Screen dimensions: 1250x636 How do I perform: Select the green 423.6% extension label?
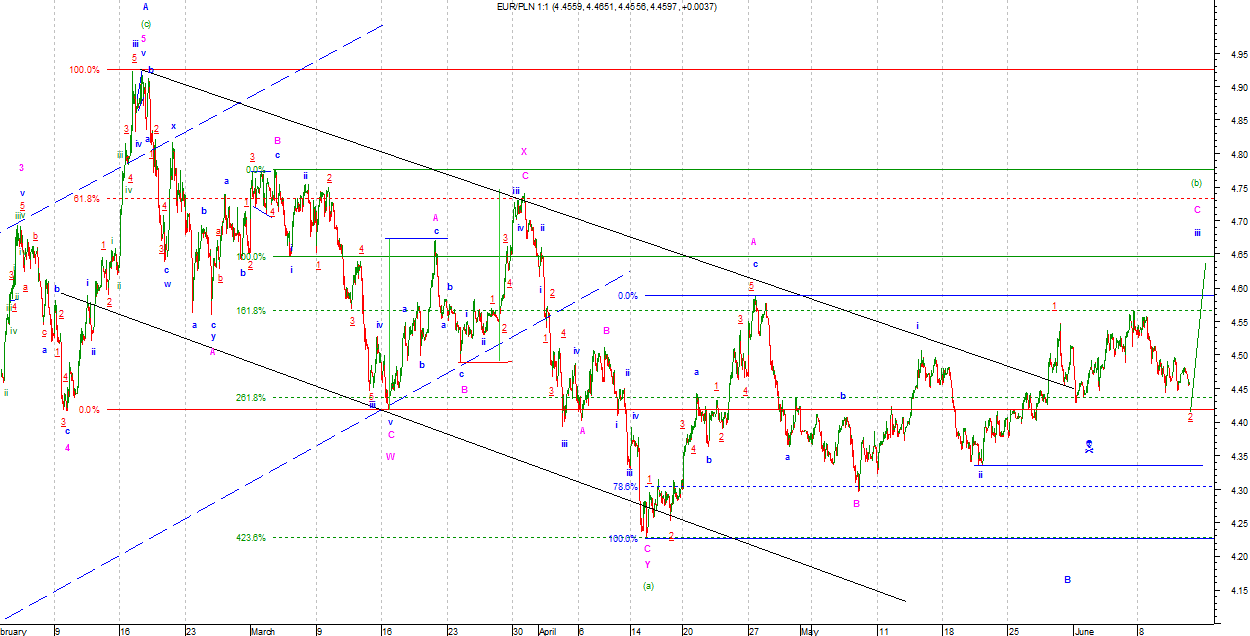pyautogui.click(x=250, y=538)
